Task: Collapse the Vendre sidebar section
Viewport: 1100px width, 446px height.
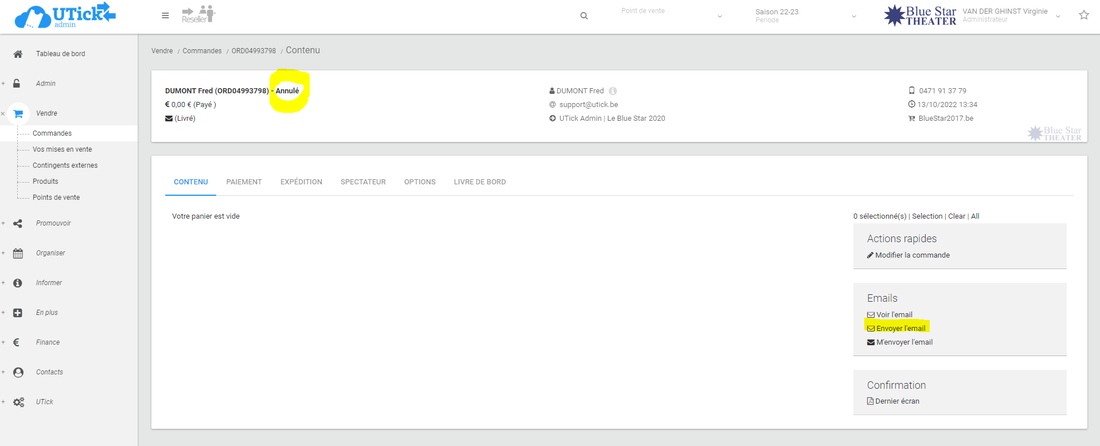Action: [4, 114]
